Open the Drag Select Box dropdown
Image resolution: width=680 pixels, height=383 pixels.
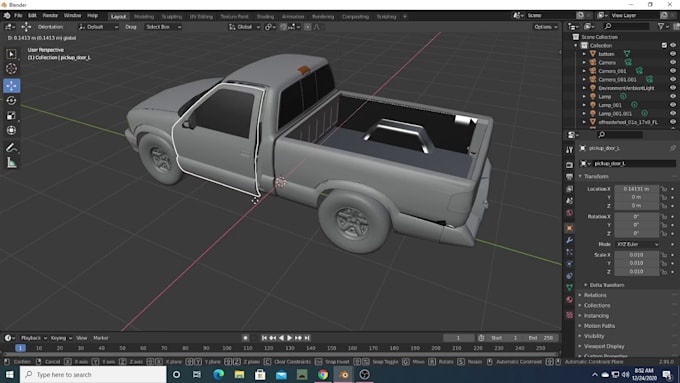[x=163, y=26]
